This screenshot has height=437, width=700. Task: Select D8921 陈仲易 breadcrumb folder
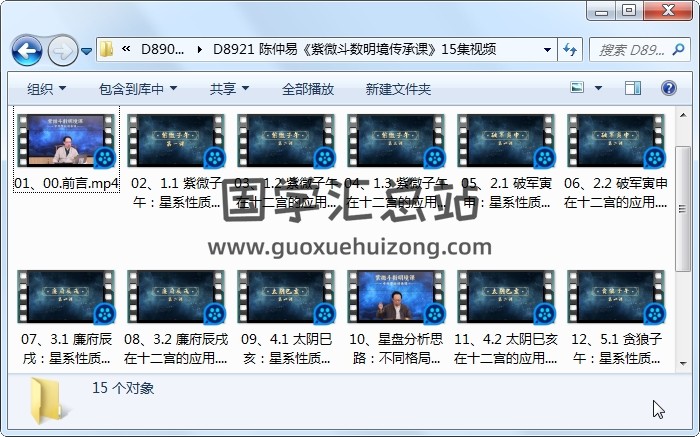coord(354,49)
